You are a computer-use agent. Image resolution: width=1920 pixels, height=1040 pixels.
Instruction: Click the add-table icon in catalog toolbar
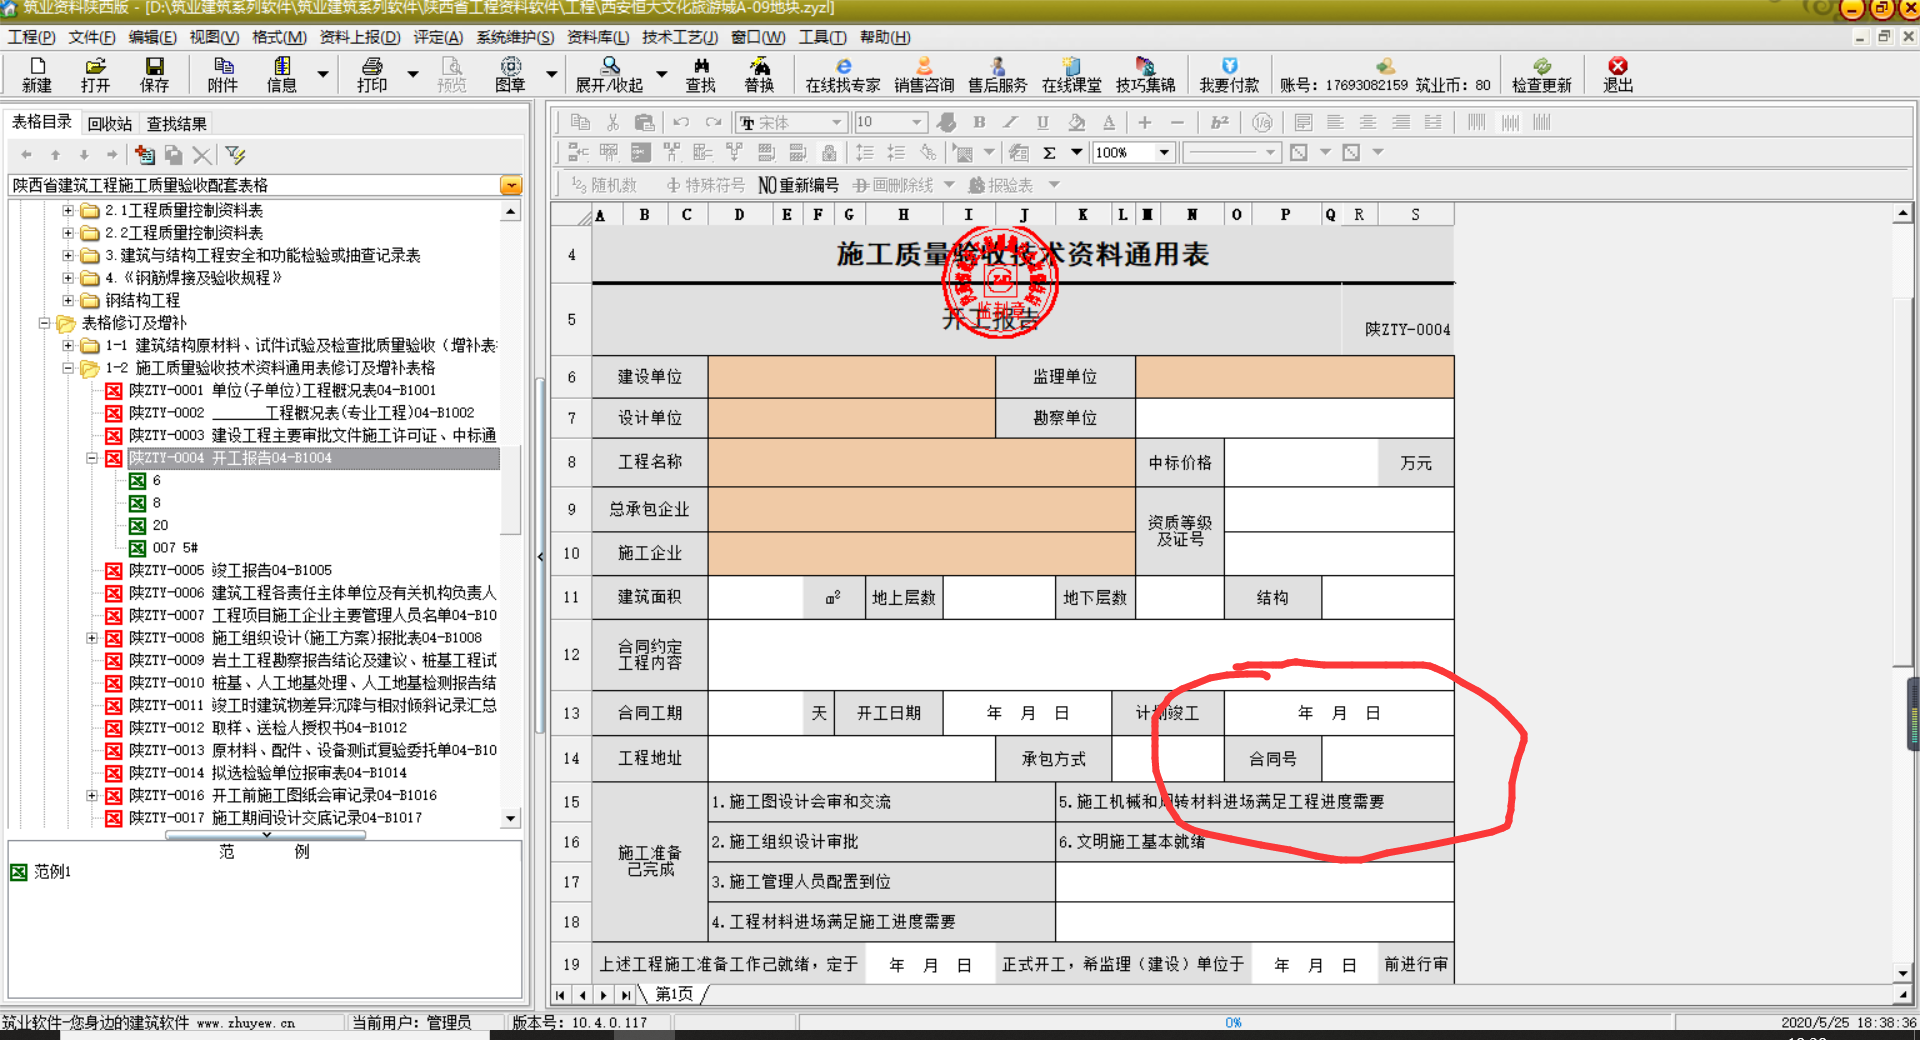(145, 155)
